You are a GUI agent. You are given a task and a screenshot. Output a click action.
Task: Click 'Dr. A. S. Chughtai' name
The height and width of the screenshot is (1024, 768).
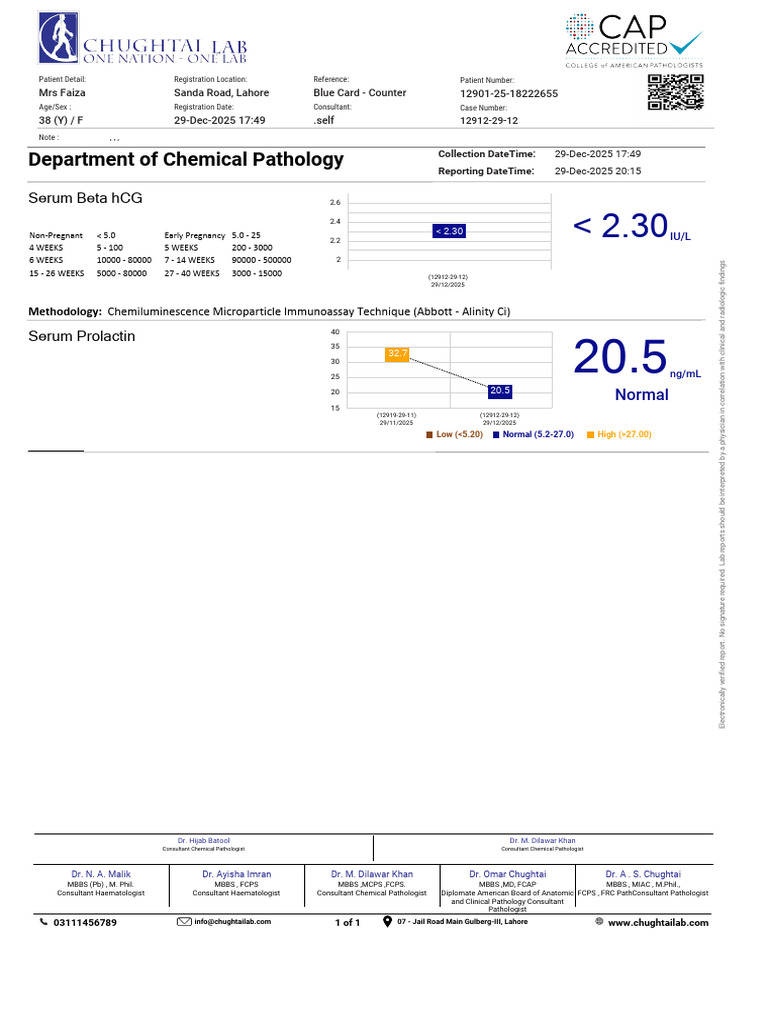(643, 874)
